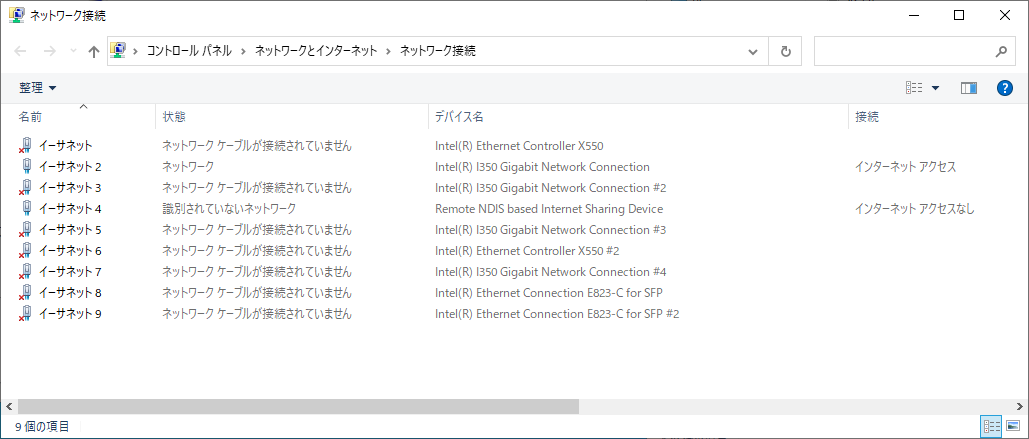Screen dimensions: 1029x439
Task: Refresh the network connections list
Action: (786, 51)
